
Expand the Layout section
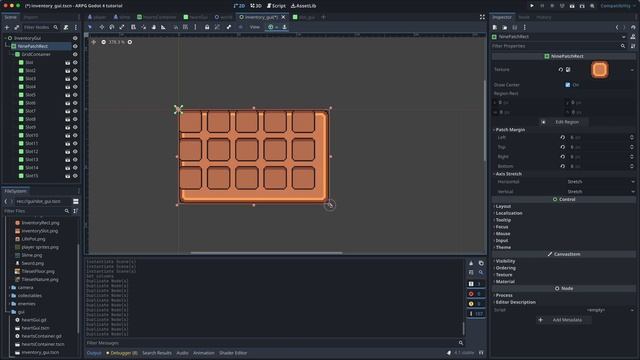(503, 207)
